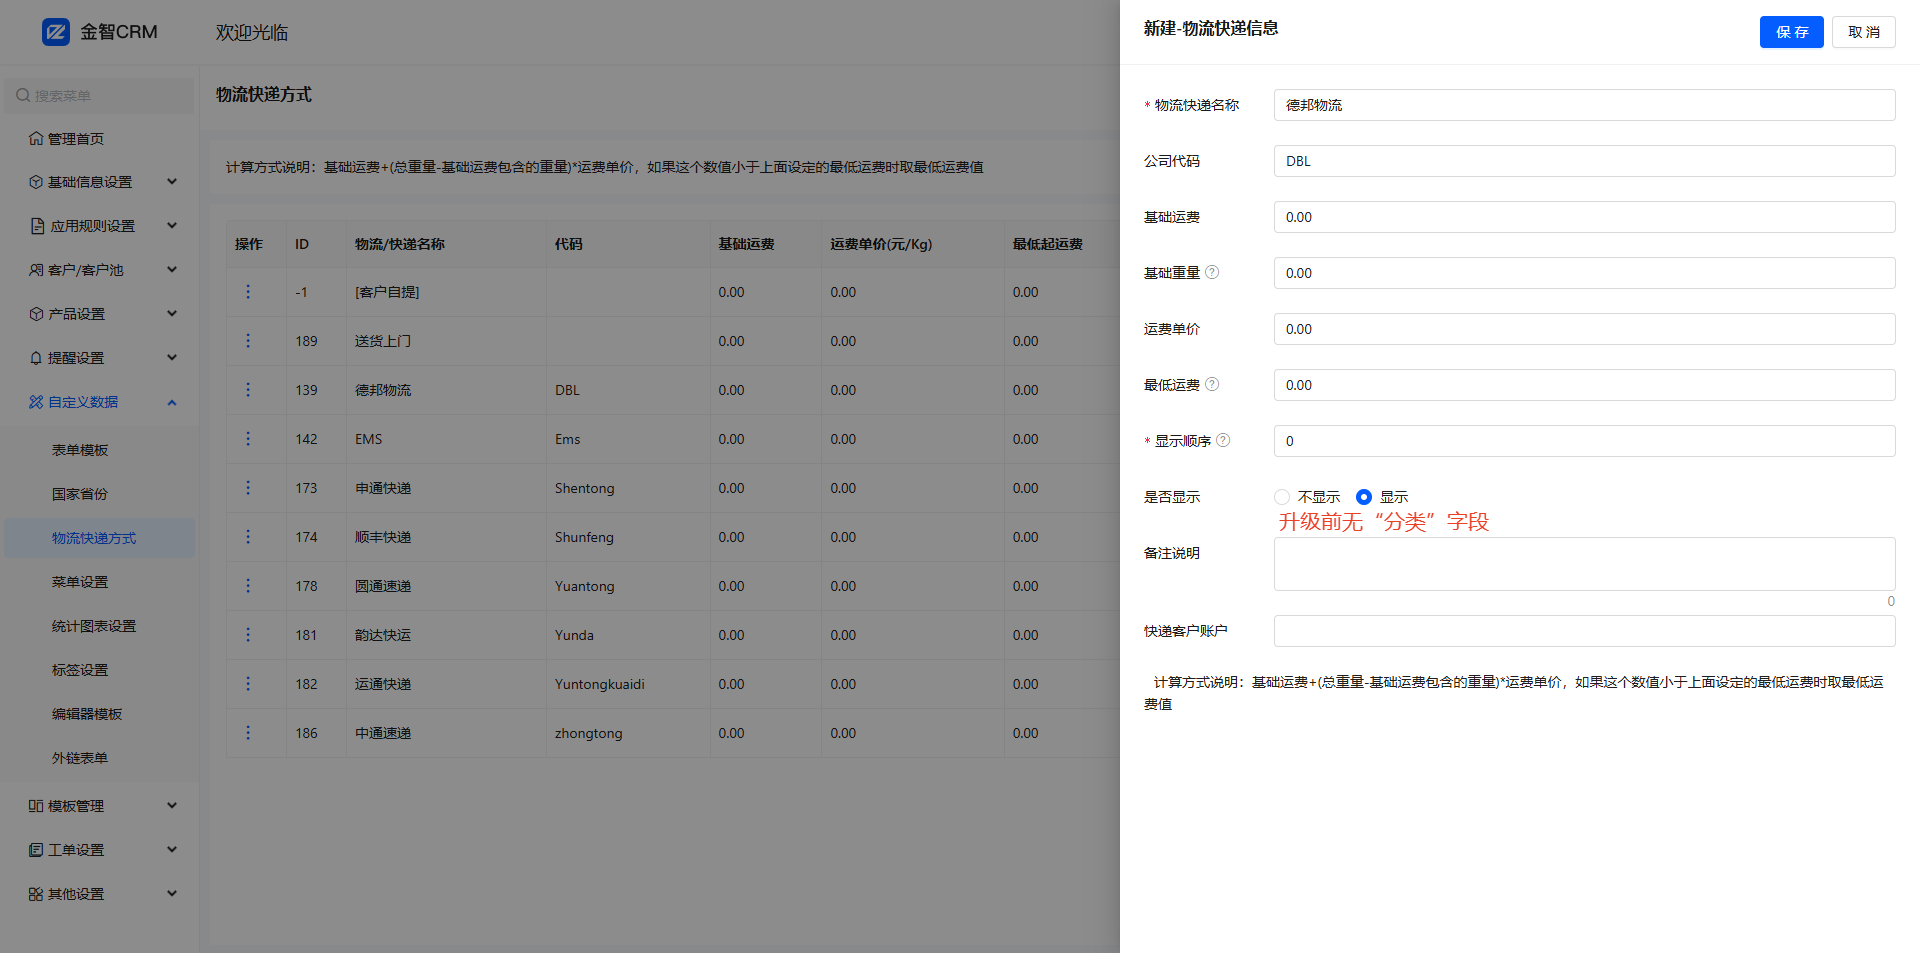The image size is (1920, 953).
Task: Click the bell icon beside 提醒设置
Action: point(36,358)
